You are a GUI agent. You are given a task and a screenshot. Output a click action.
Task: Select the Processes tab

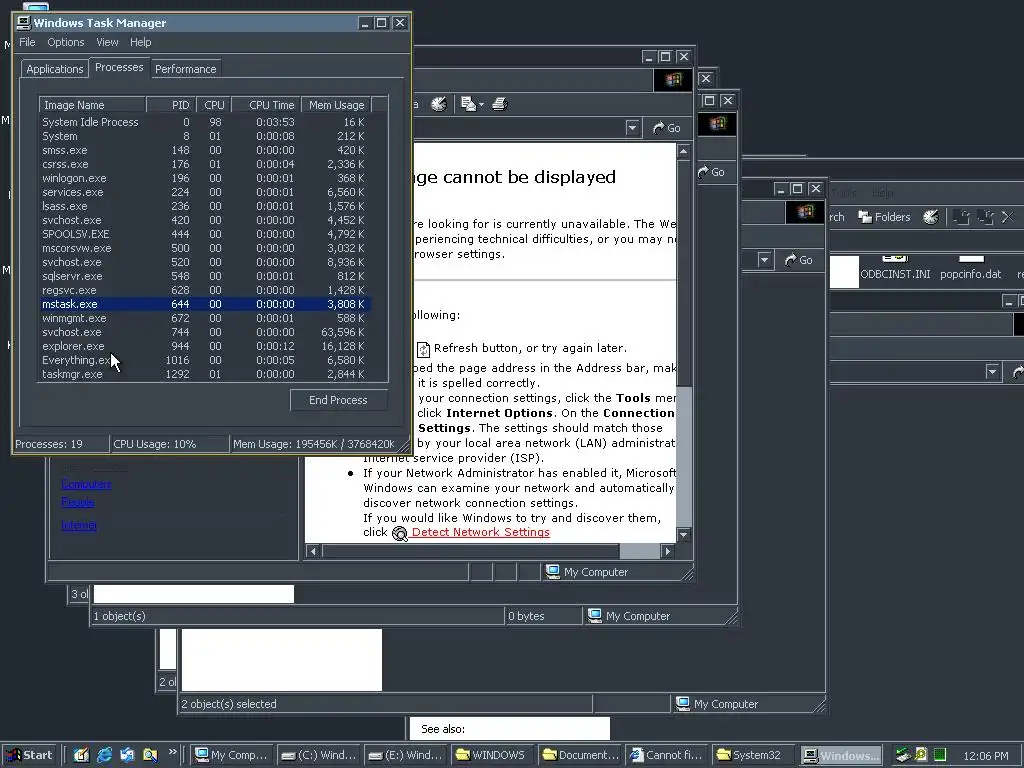[119, 67]
